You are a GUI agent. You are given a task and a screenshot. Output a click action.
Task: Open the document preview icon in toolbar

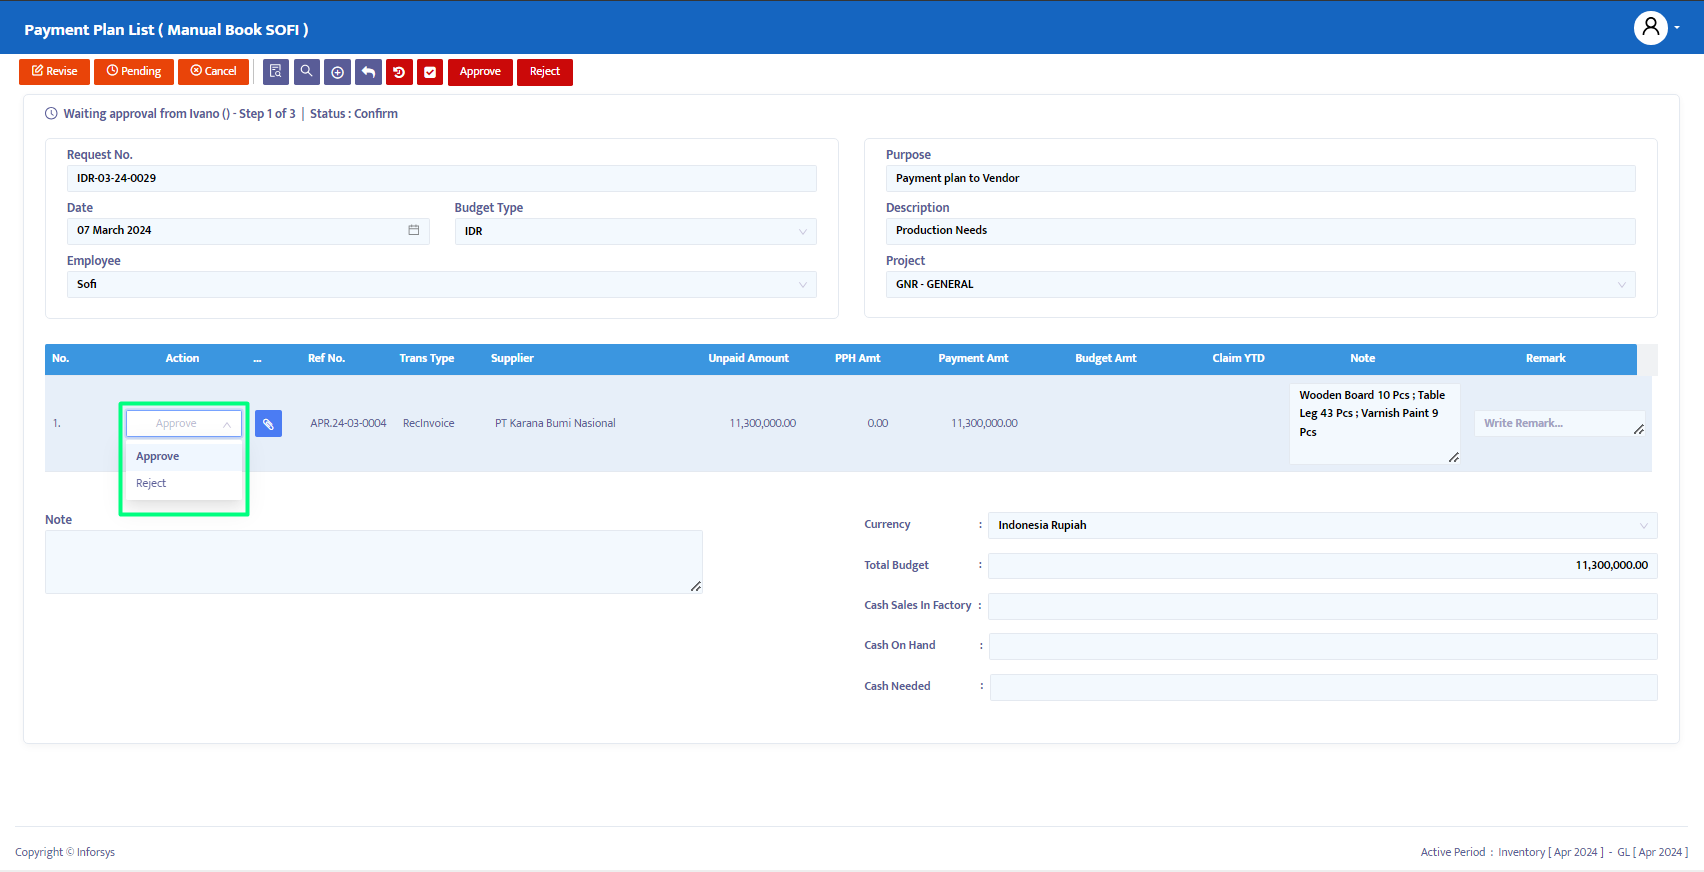coord(276,72)
